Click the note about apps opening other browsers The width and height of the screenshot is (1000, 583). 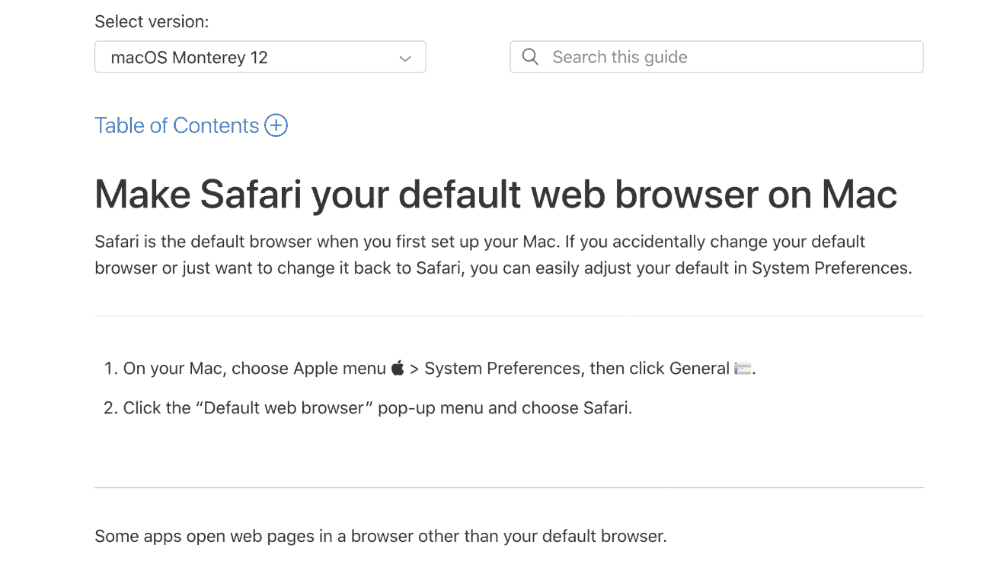(380, 536)
